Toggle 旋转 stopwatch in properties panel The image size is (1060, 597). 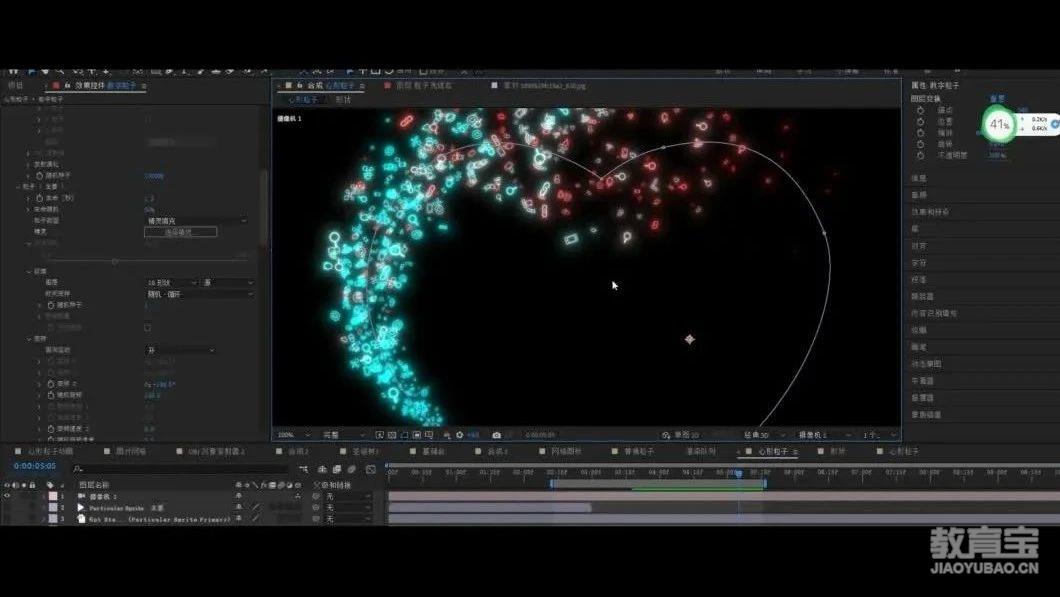pyautogui.click(x=920, y=144)
